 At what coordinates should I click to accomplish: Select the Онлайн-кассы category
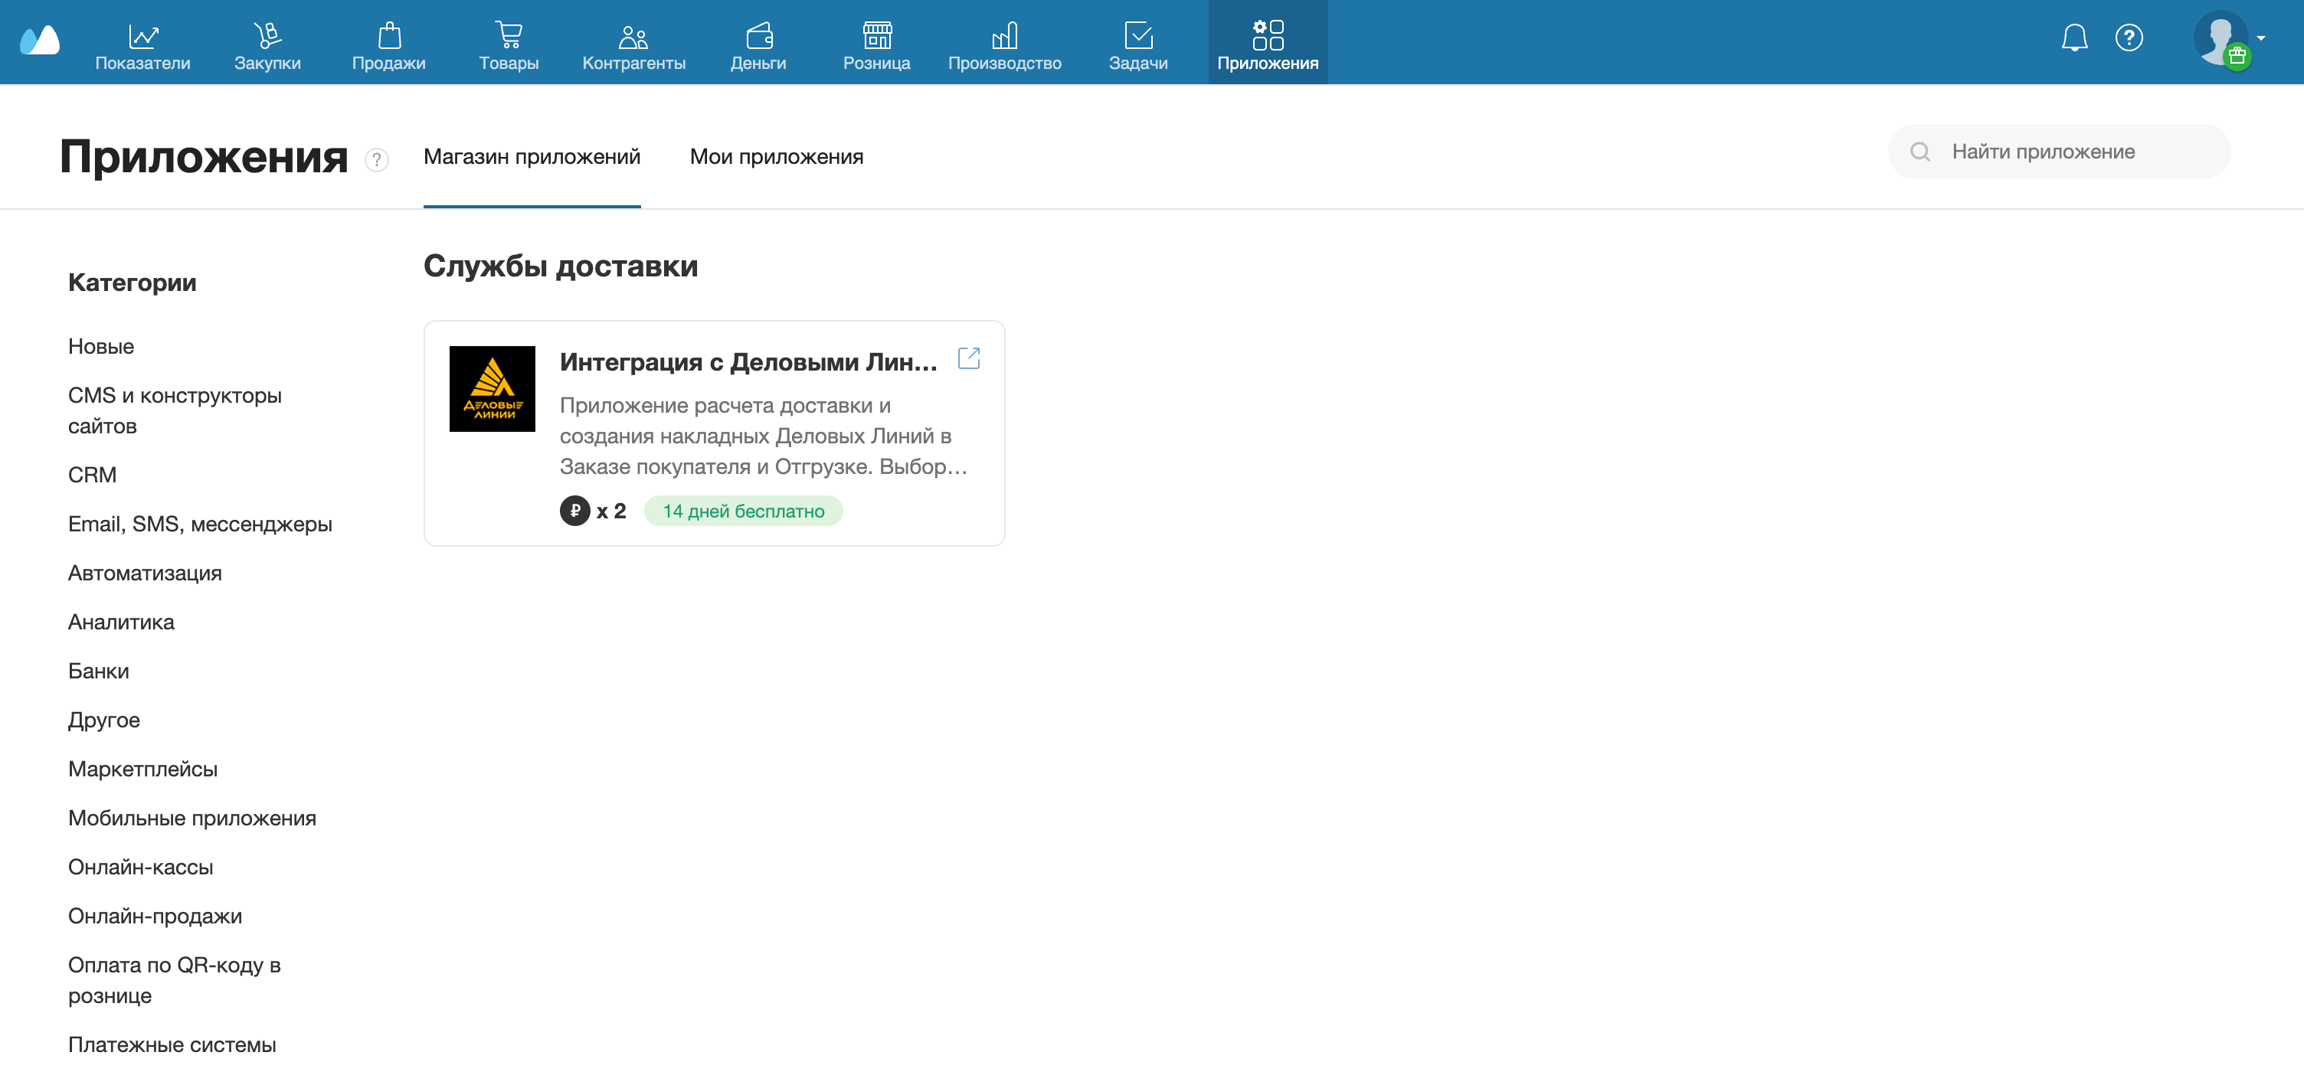point(141,867)
